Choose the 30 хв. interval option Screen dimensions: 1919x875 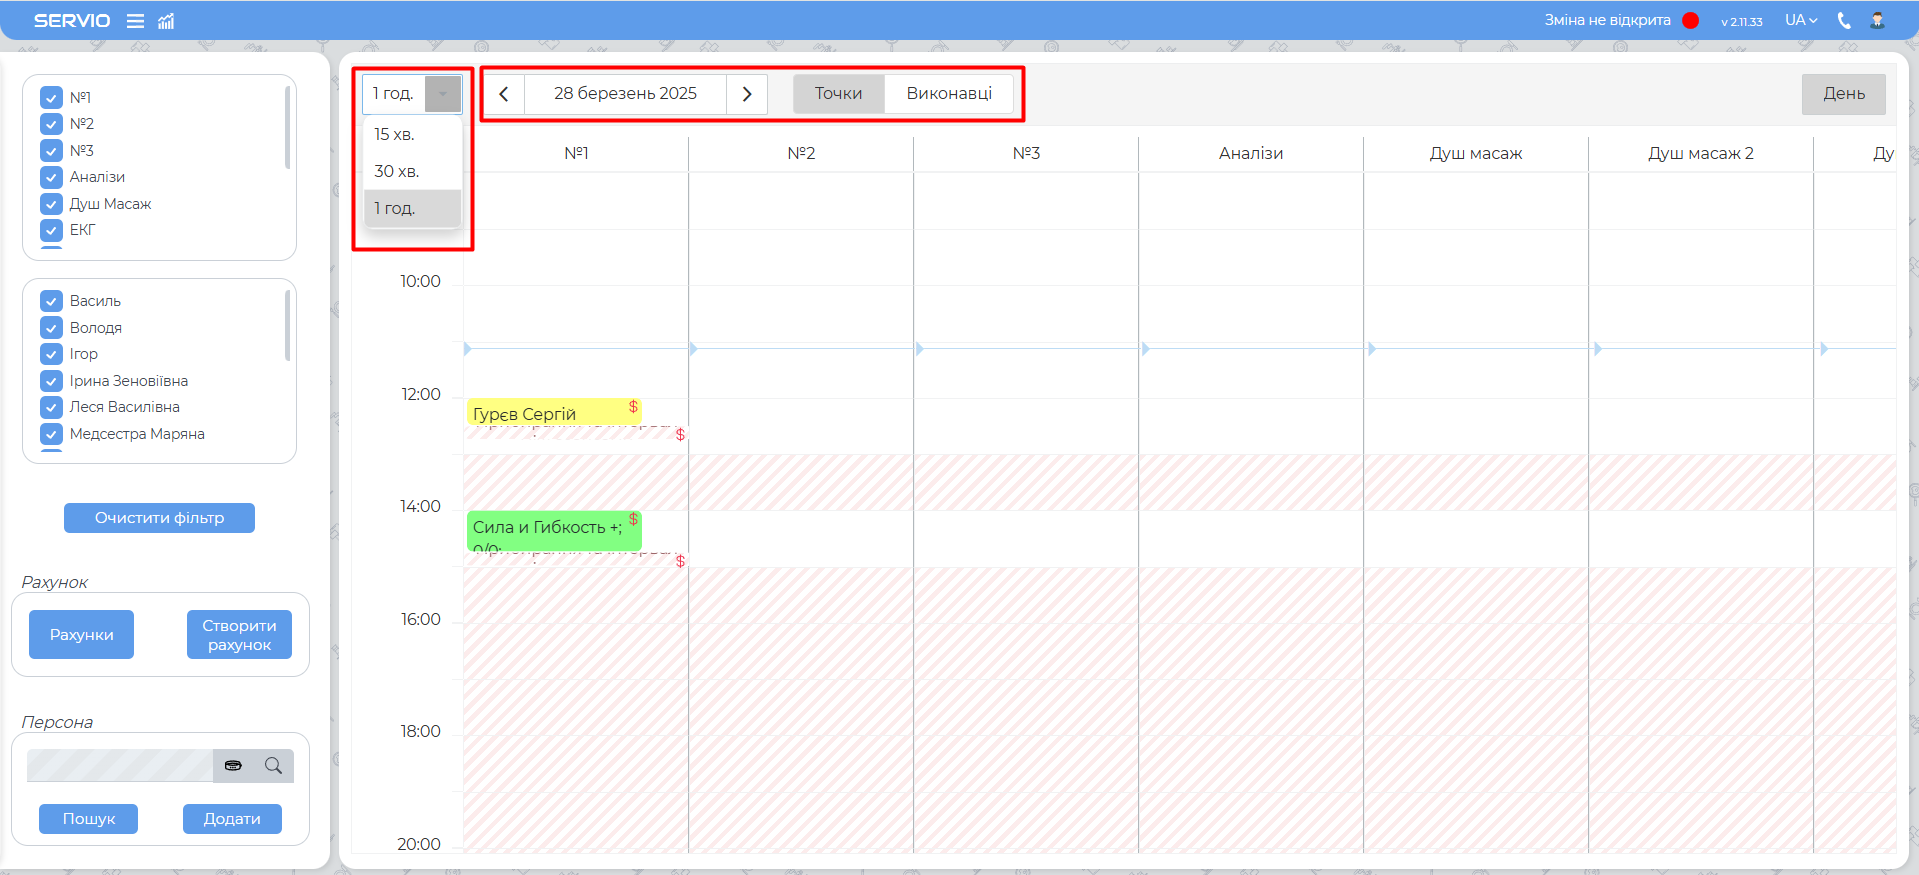[397, 171]
